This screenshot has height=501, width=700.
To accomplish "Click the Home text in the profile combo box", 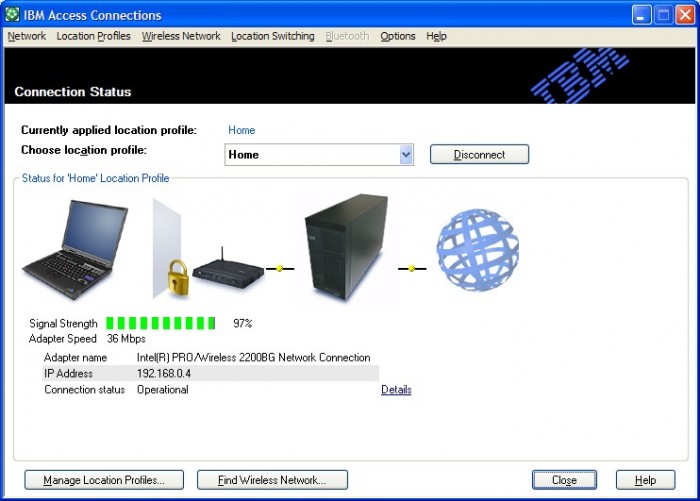I will 243,155.
